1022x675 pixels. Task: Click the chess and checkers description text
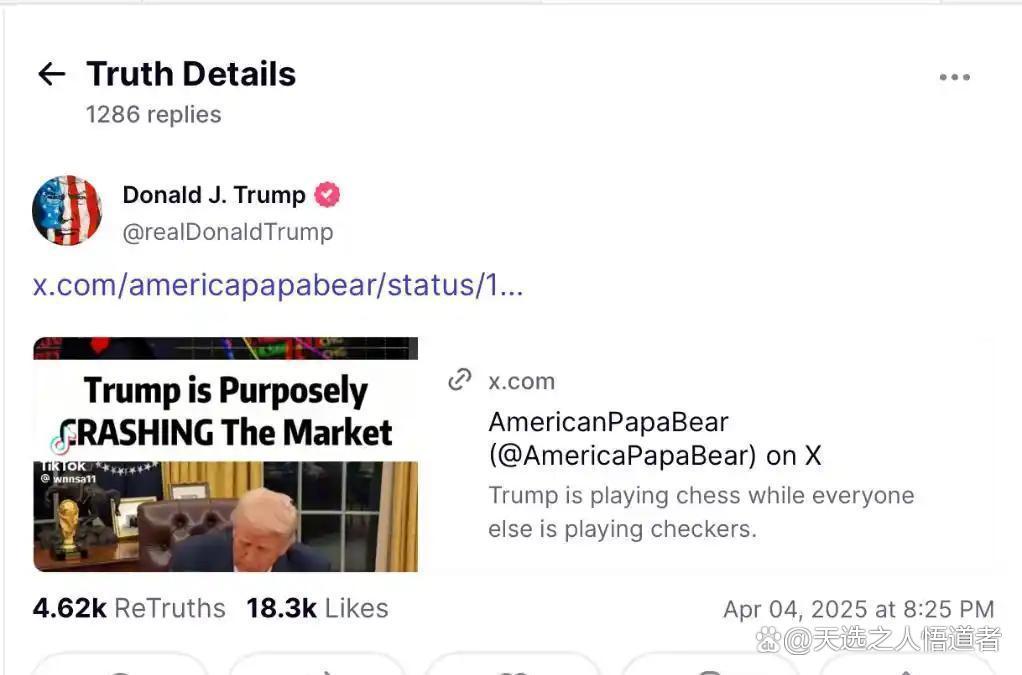pos(700,512)
